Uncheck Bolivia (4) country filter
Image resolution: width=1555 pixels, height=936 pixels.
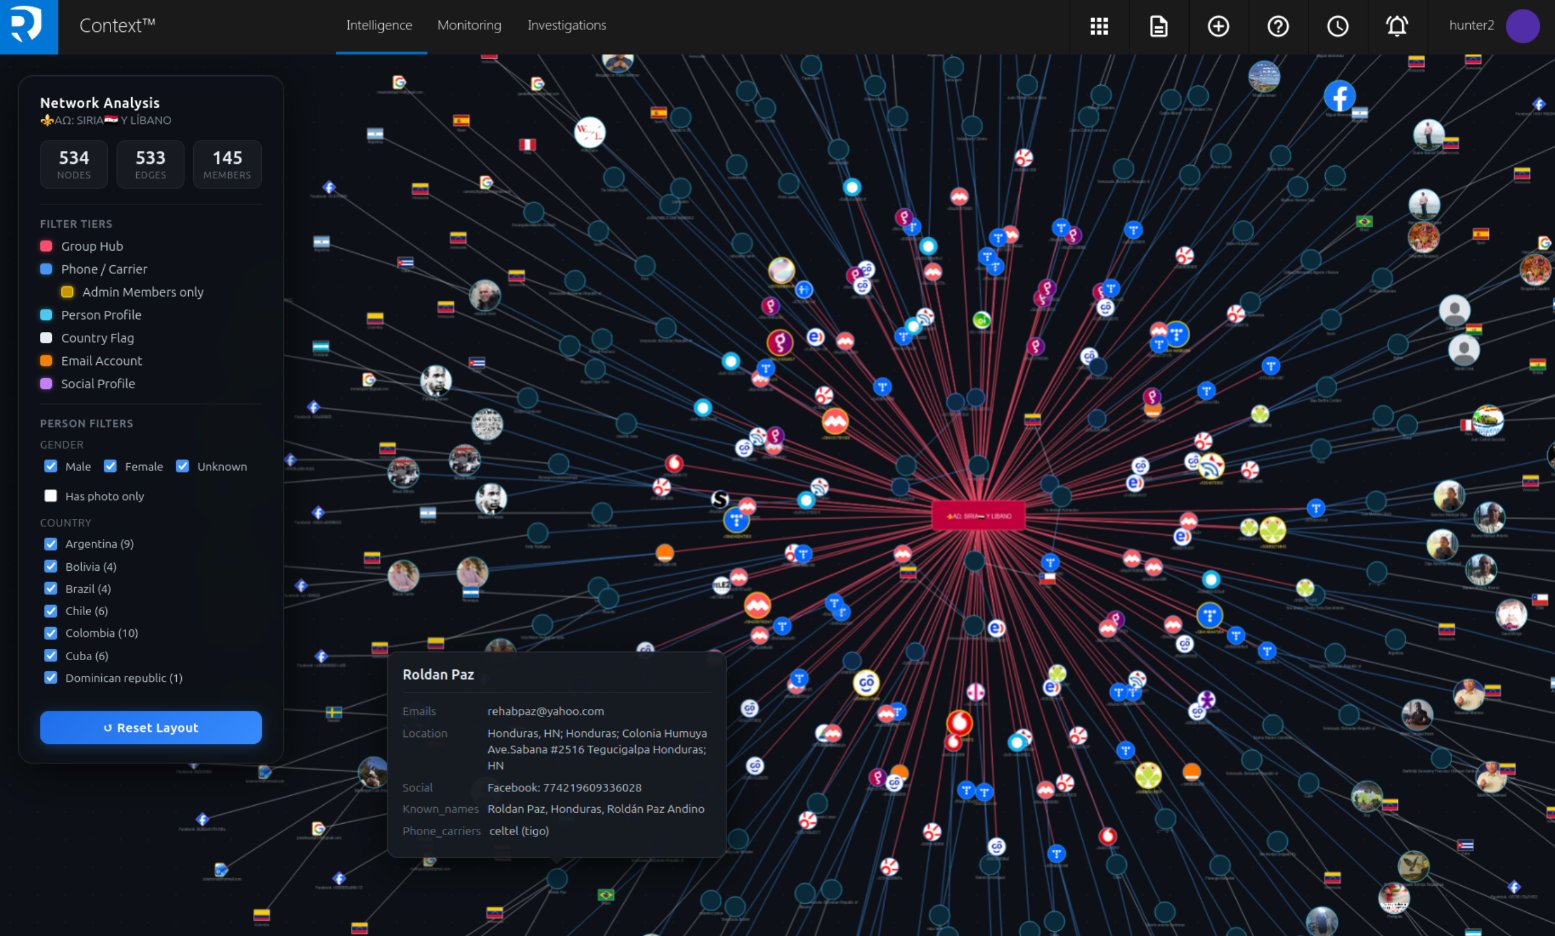(x=51, y=567)
